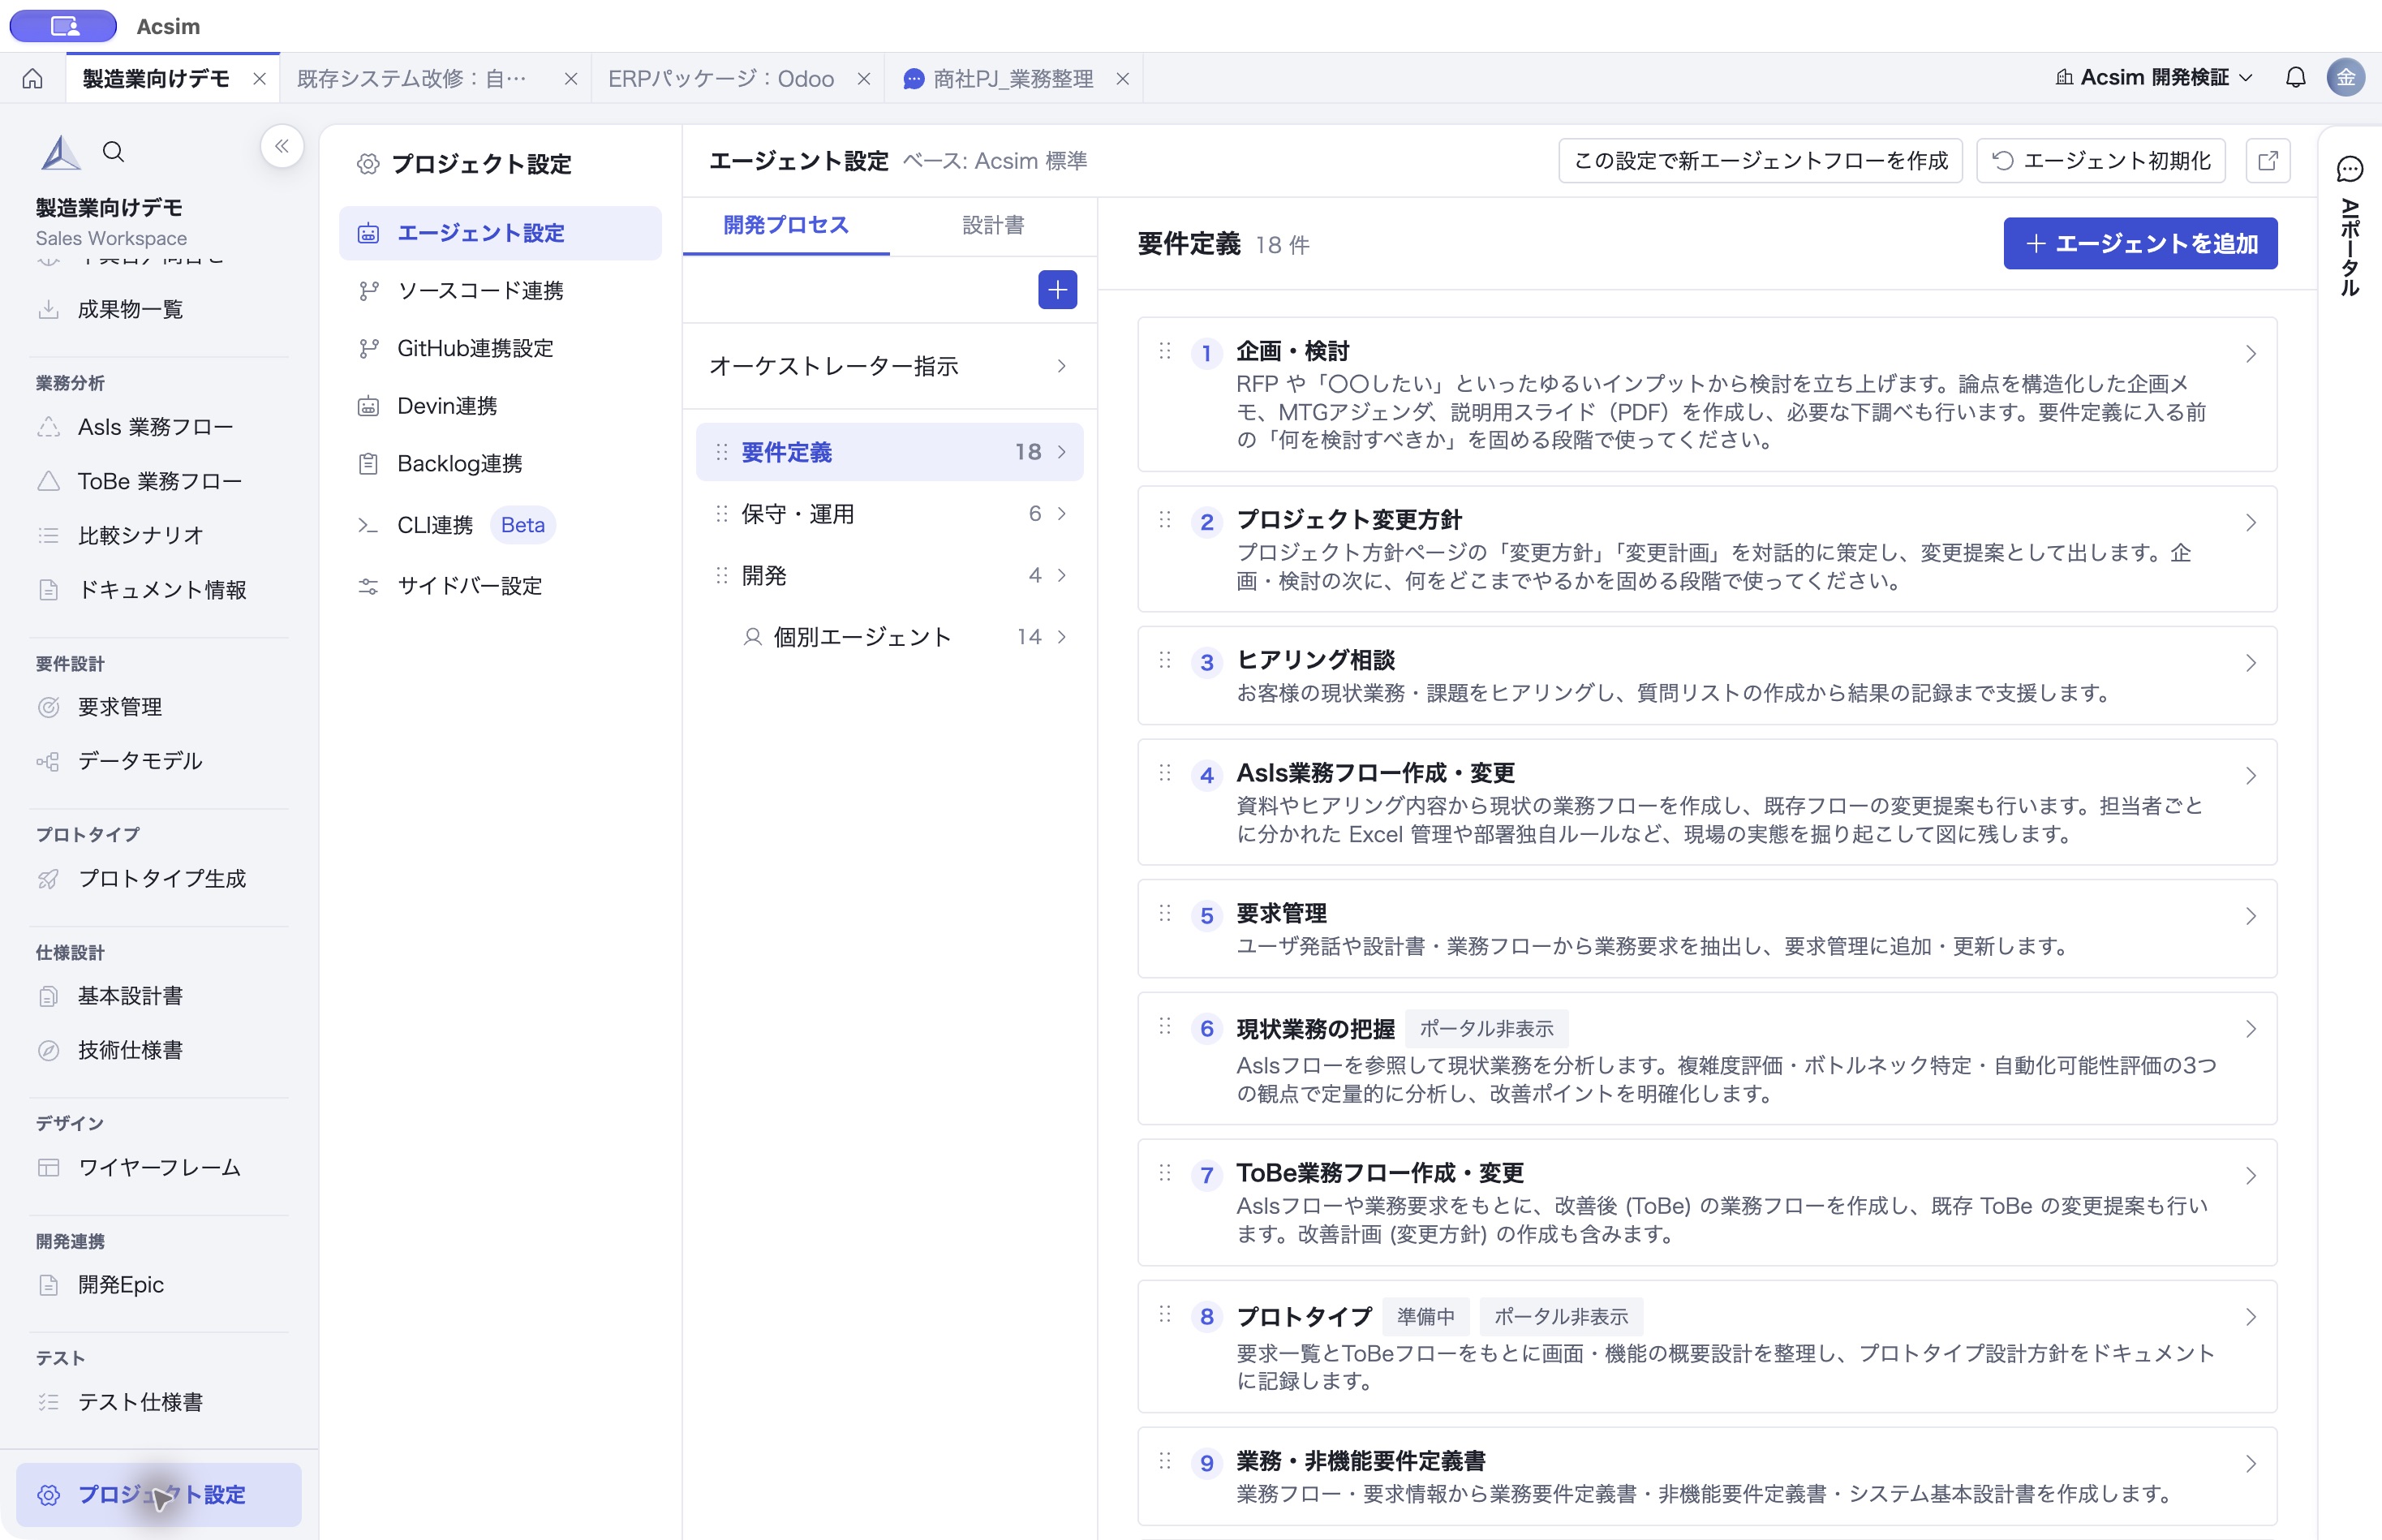Image resolution: width=2382 pixels, height=1540 pixels.
Task: Click the sidebar search magnifier icon
Action: 114,151
